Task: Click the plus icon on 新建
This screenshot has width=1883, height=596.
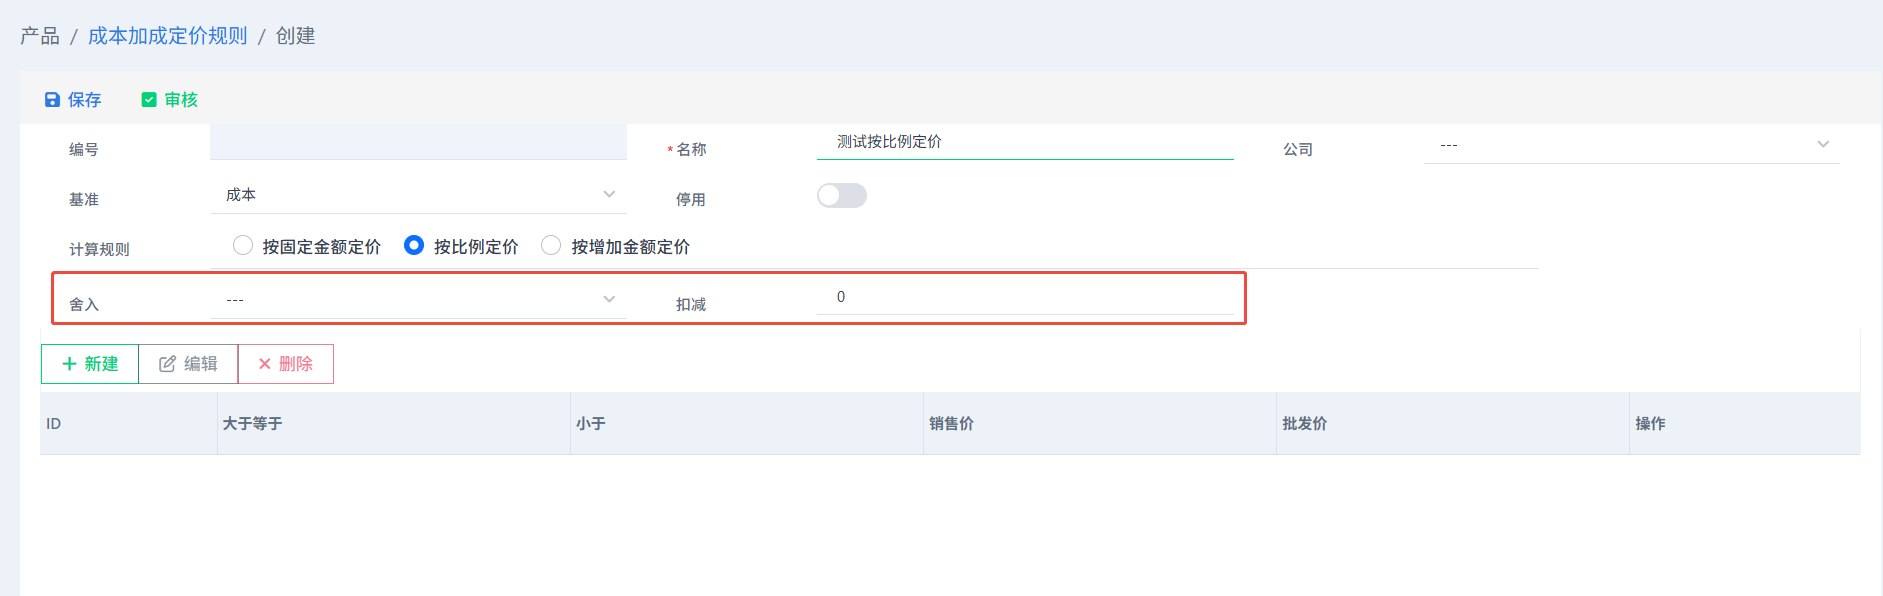Action: tap(70, 364)
